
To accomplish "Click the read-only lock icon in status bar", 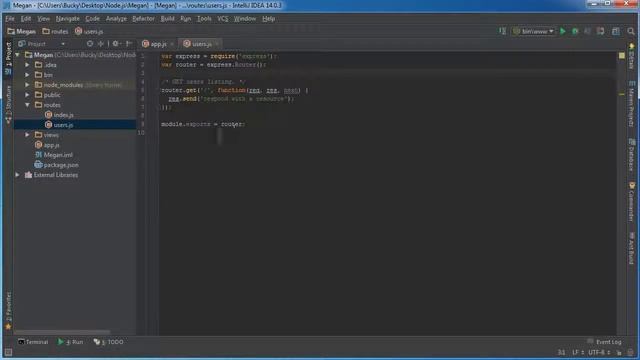I will tap(619, 352).
